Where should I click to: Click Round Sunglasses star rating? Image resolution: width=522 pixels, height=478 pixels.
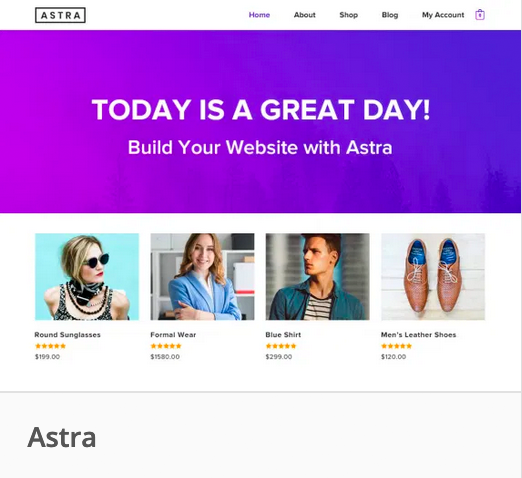pyautogui.click(x=51, y=346)
